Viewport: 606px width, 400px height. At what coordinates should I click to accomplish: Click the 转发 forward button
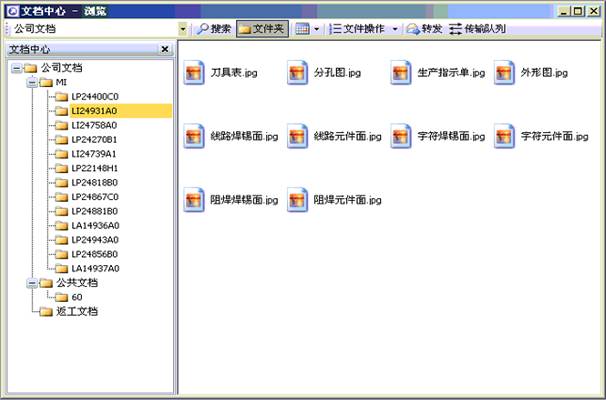pos(424,29)
